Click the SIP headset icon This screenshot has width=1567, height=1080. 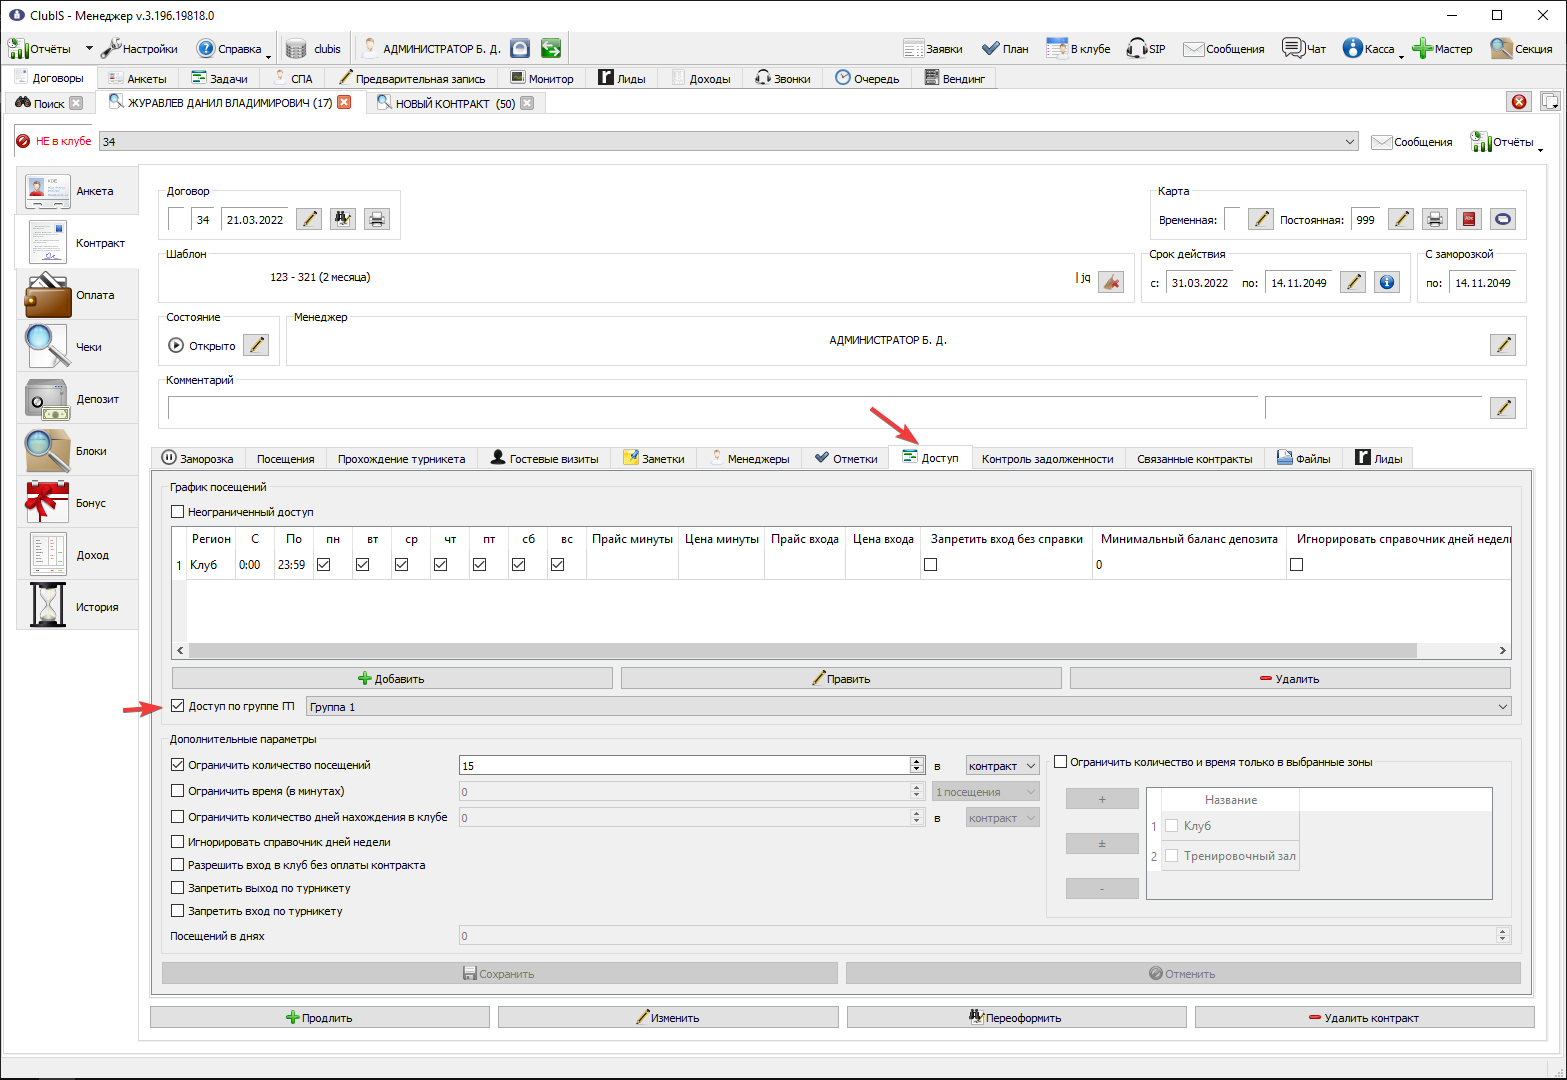click(1146, 48)
